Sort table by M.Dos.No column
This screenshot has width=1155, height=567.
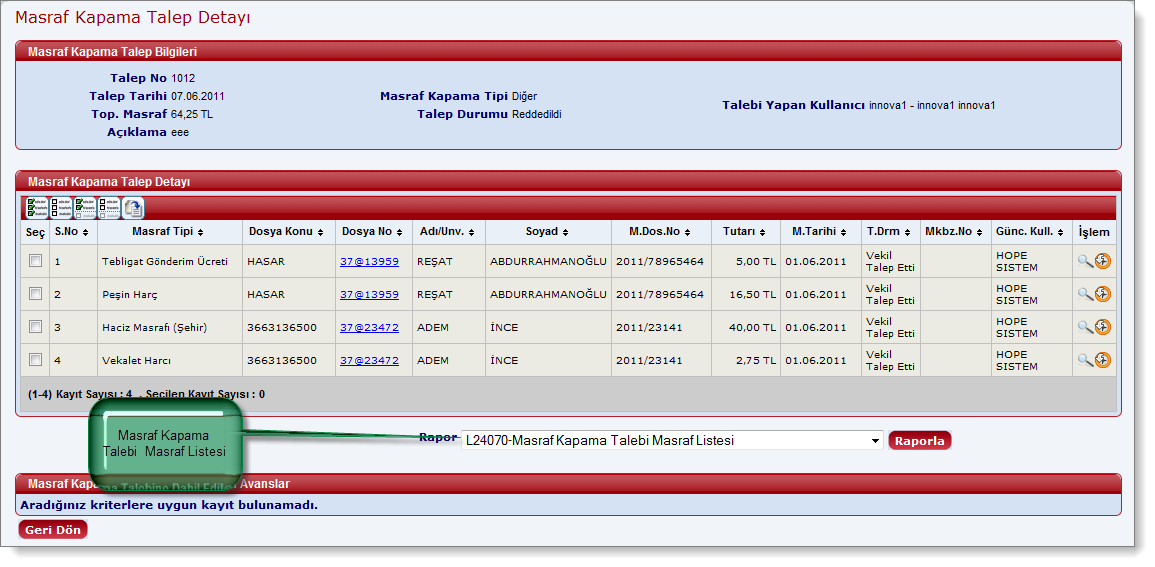pyautogui.click(x=659, y=232)
